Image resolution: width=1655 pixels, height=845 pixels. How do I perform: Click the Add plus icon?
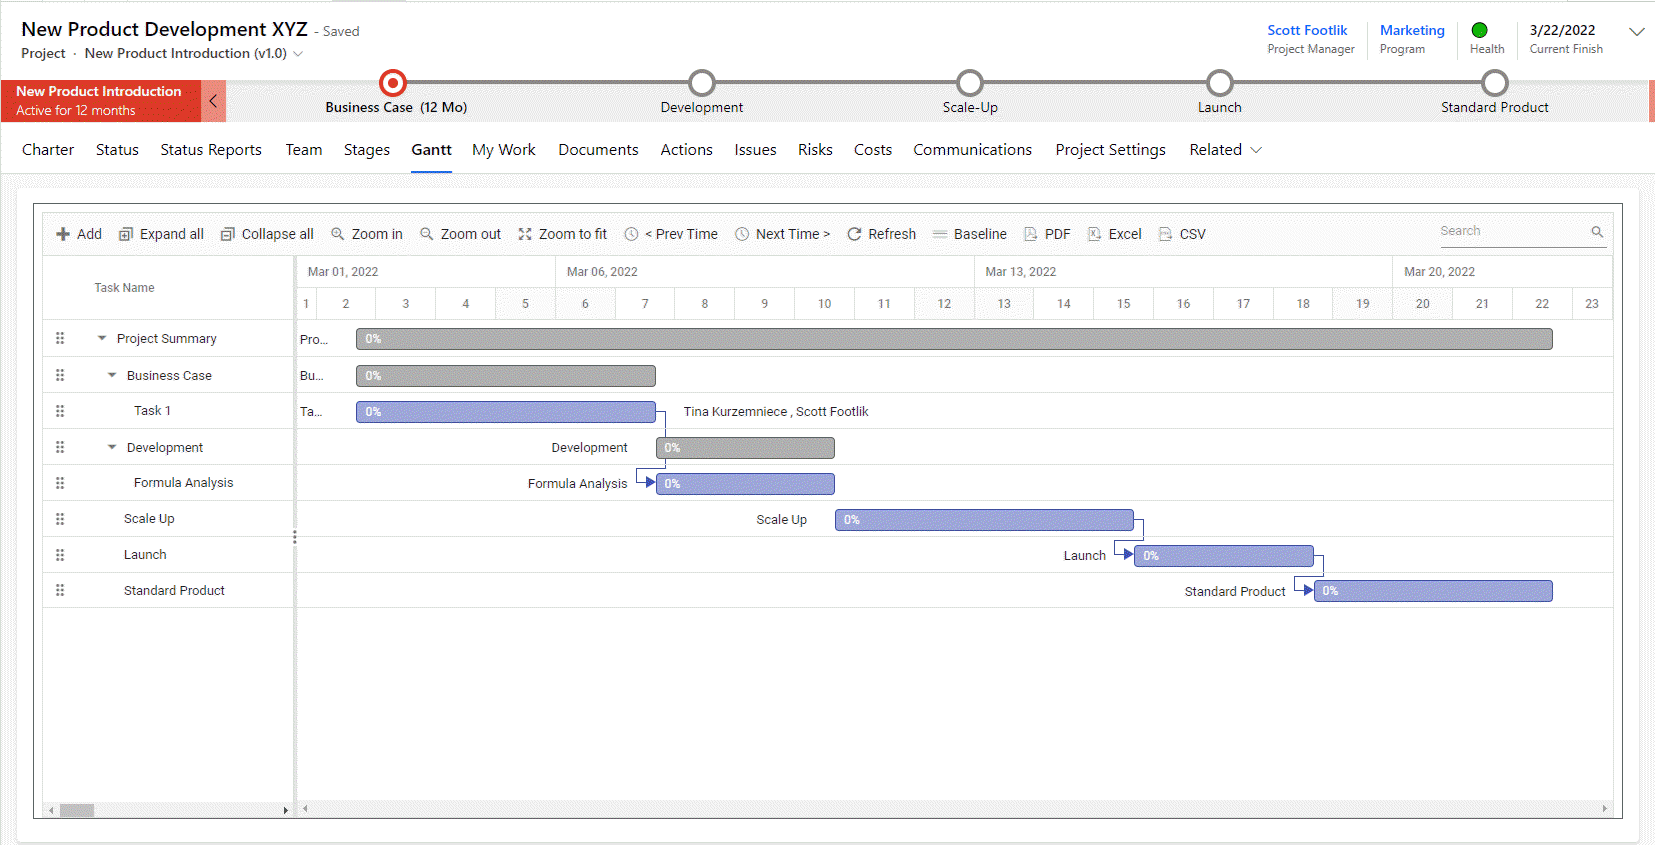coord(63,234)
